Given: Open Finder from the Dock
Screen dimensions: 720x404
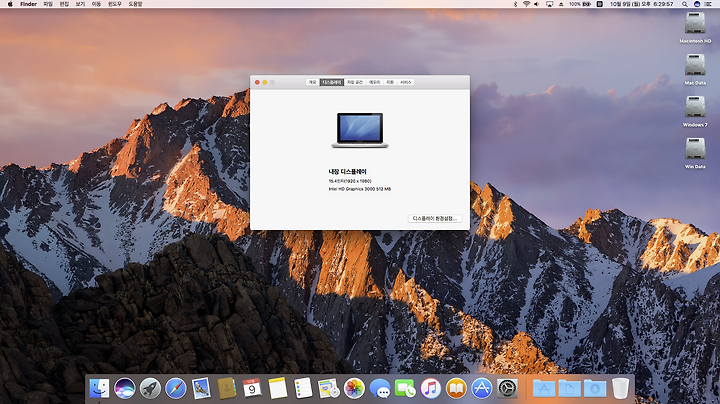Looking at the screenshot, I should [x=99, y=388].
